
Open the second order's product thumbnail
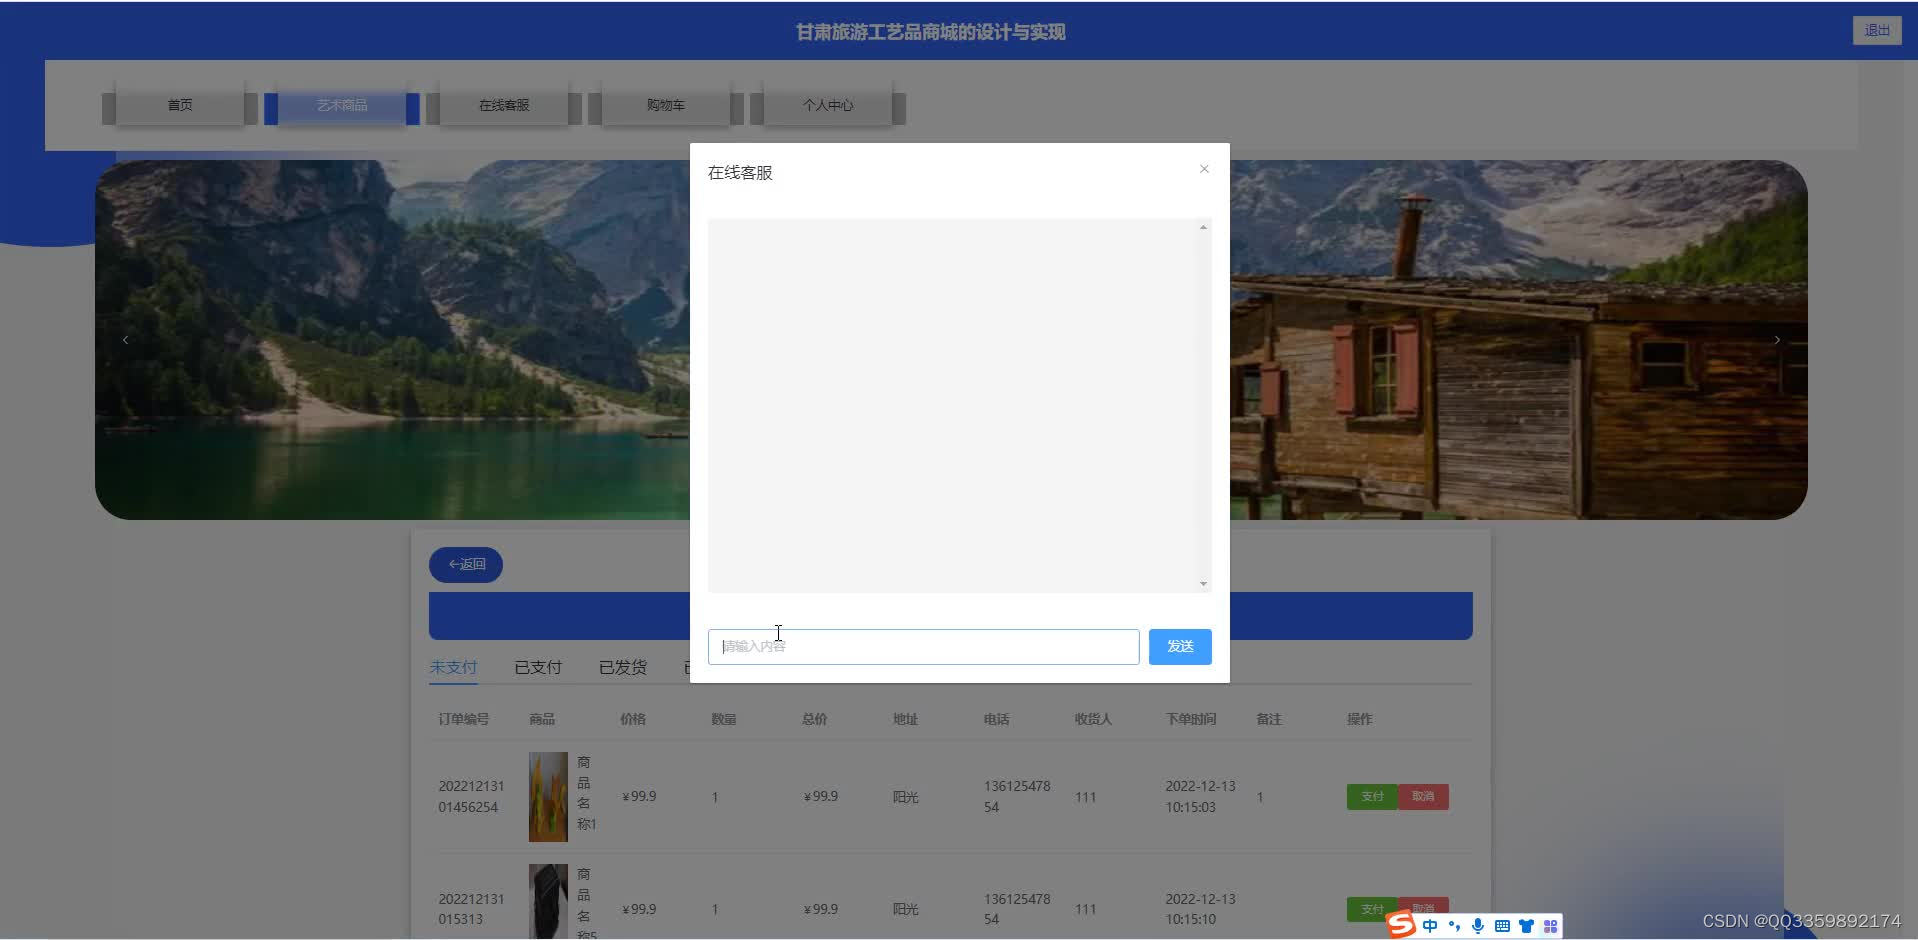coord(548,902)
